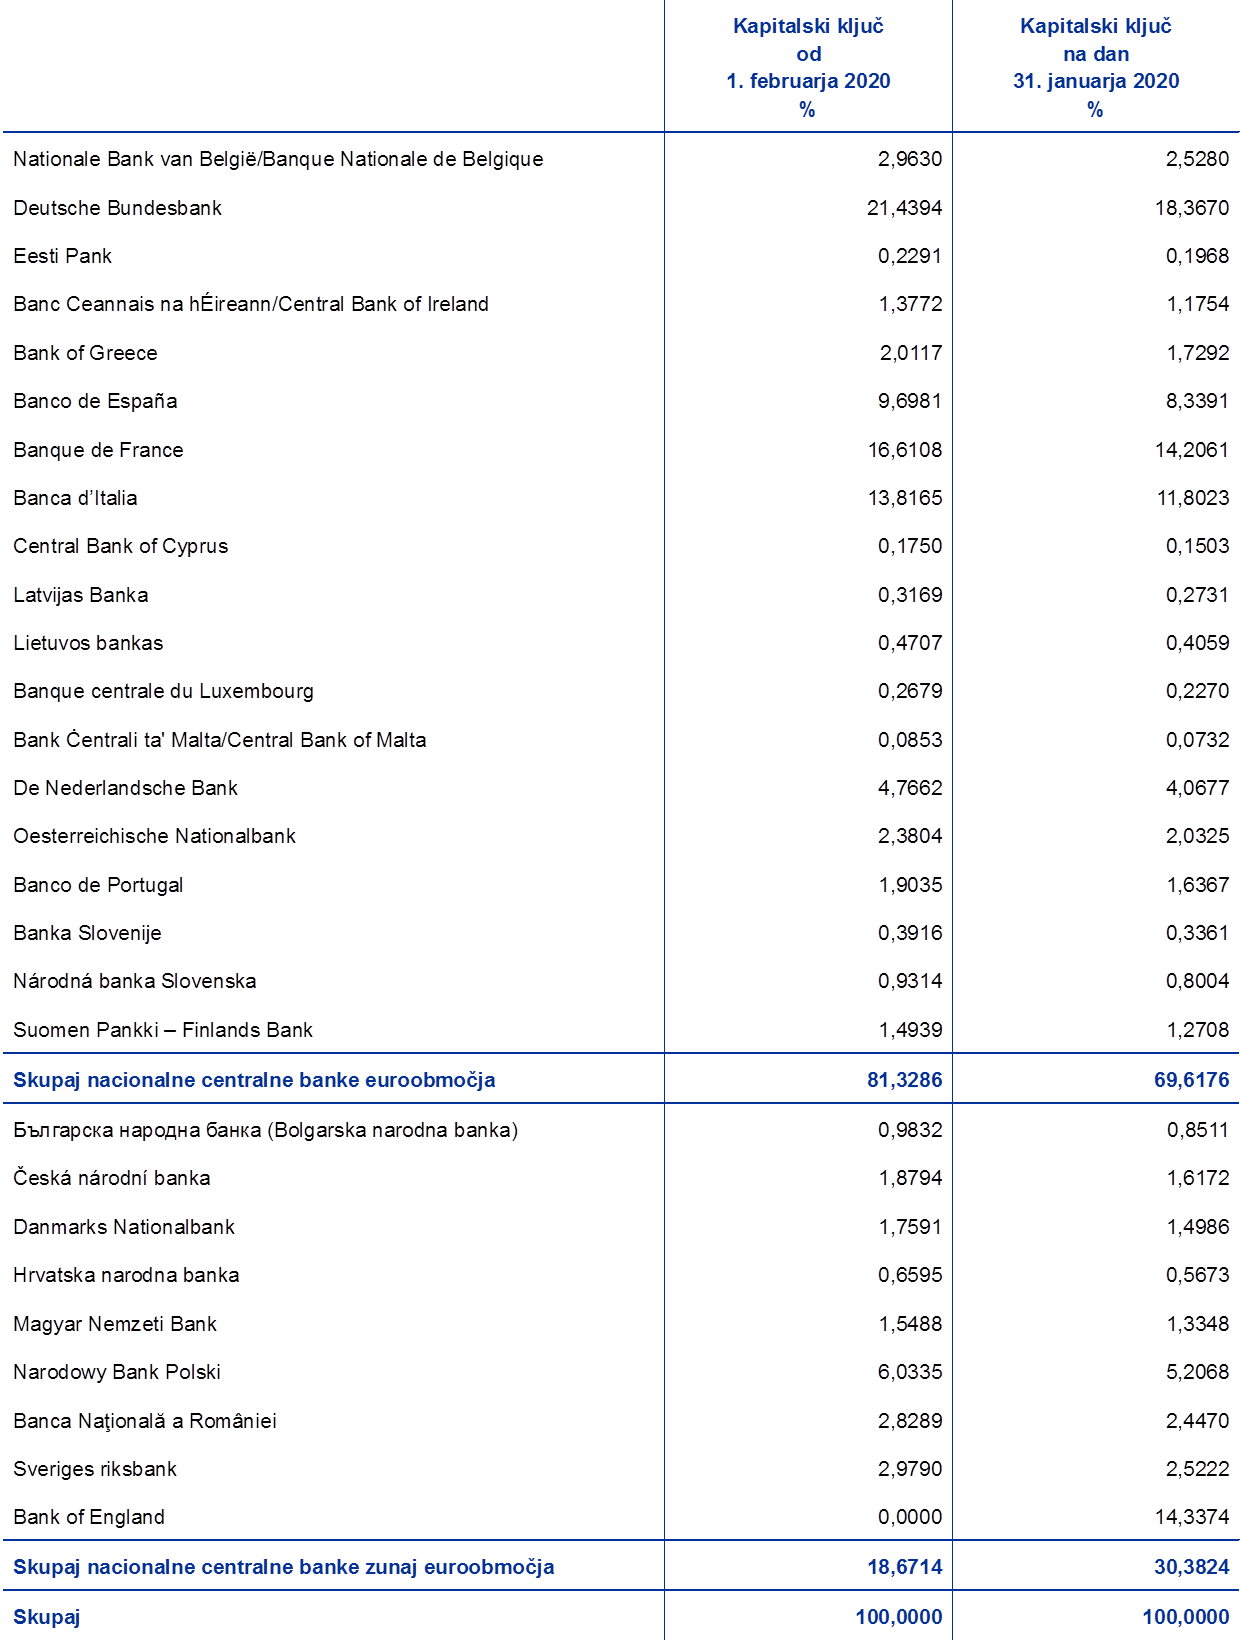This screenshot has height=1644, width=1240.
Task: Click the 'Narodowy Bank Polski' row label
Action: point(117,1372)
